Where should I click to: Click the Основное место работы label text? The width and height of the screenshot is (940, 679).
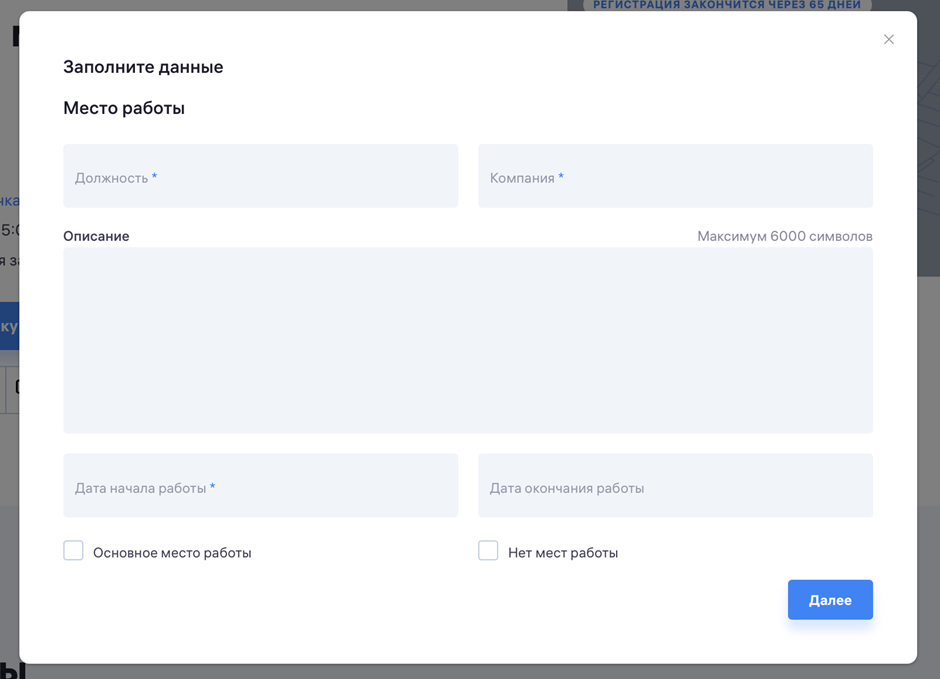coord(172,553)
